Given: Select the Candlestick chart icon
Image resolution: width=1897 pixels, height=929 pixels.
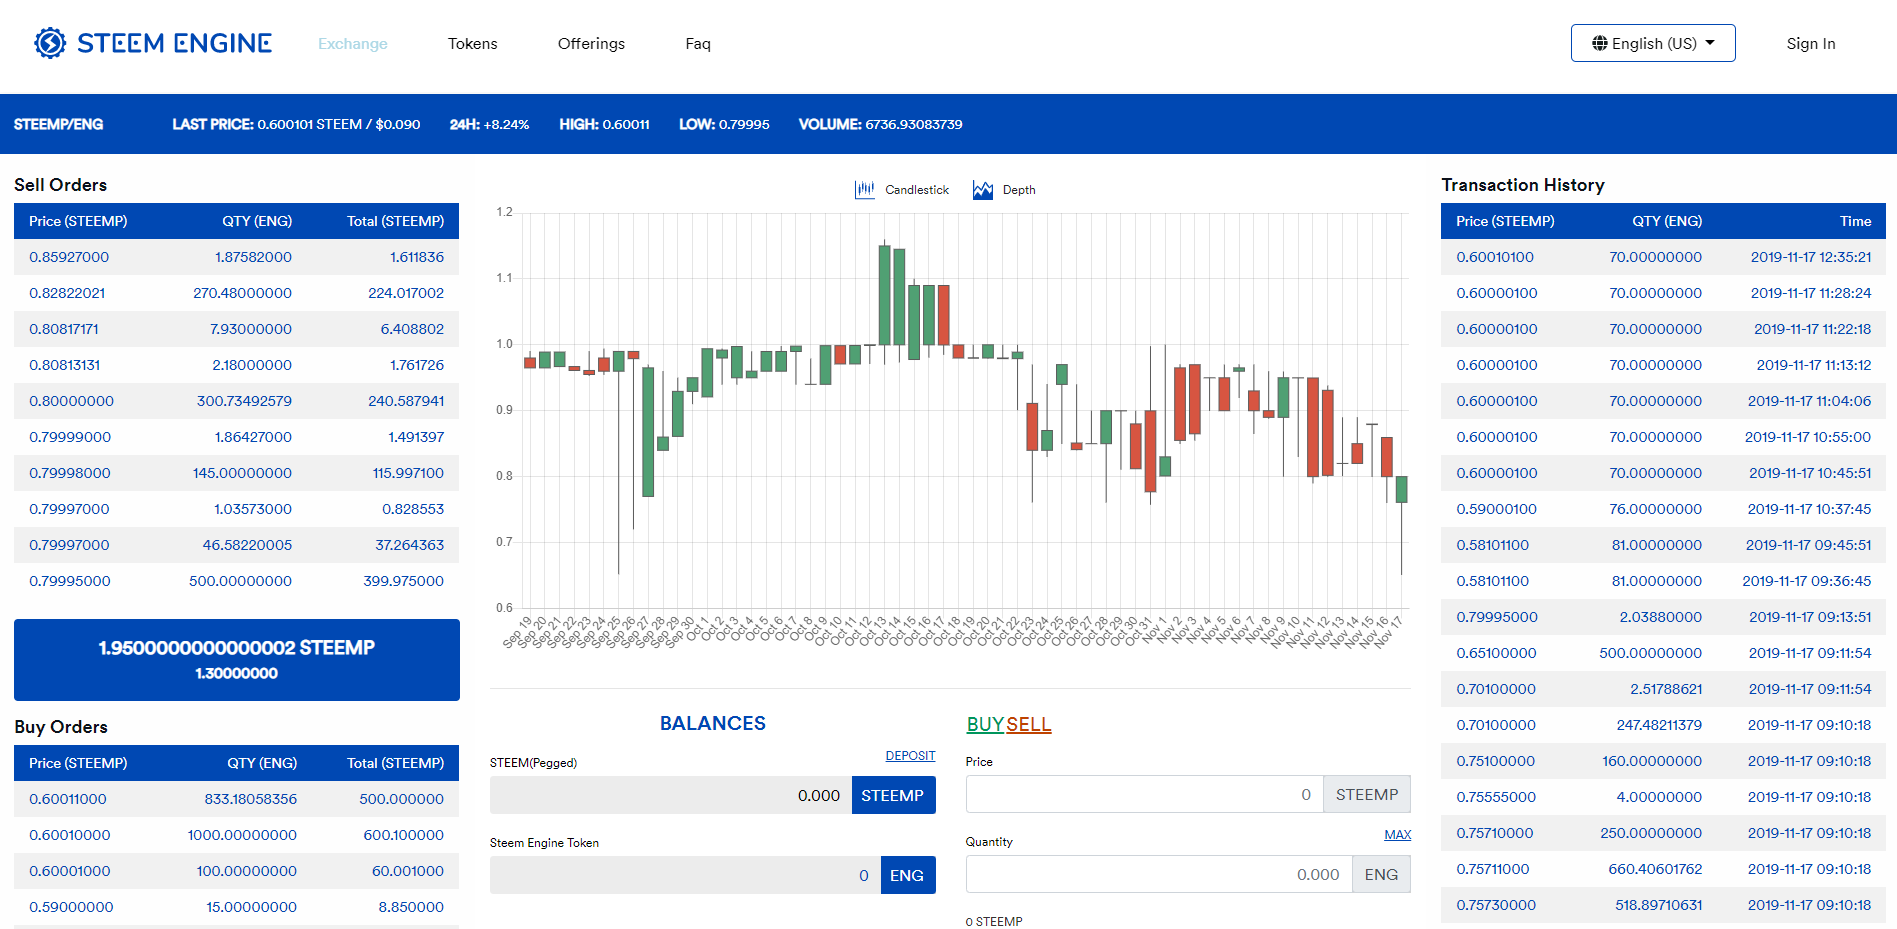Looking at the screenshot, I should point(864,190).
